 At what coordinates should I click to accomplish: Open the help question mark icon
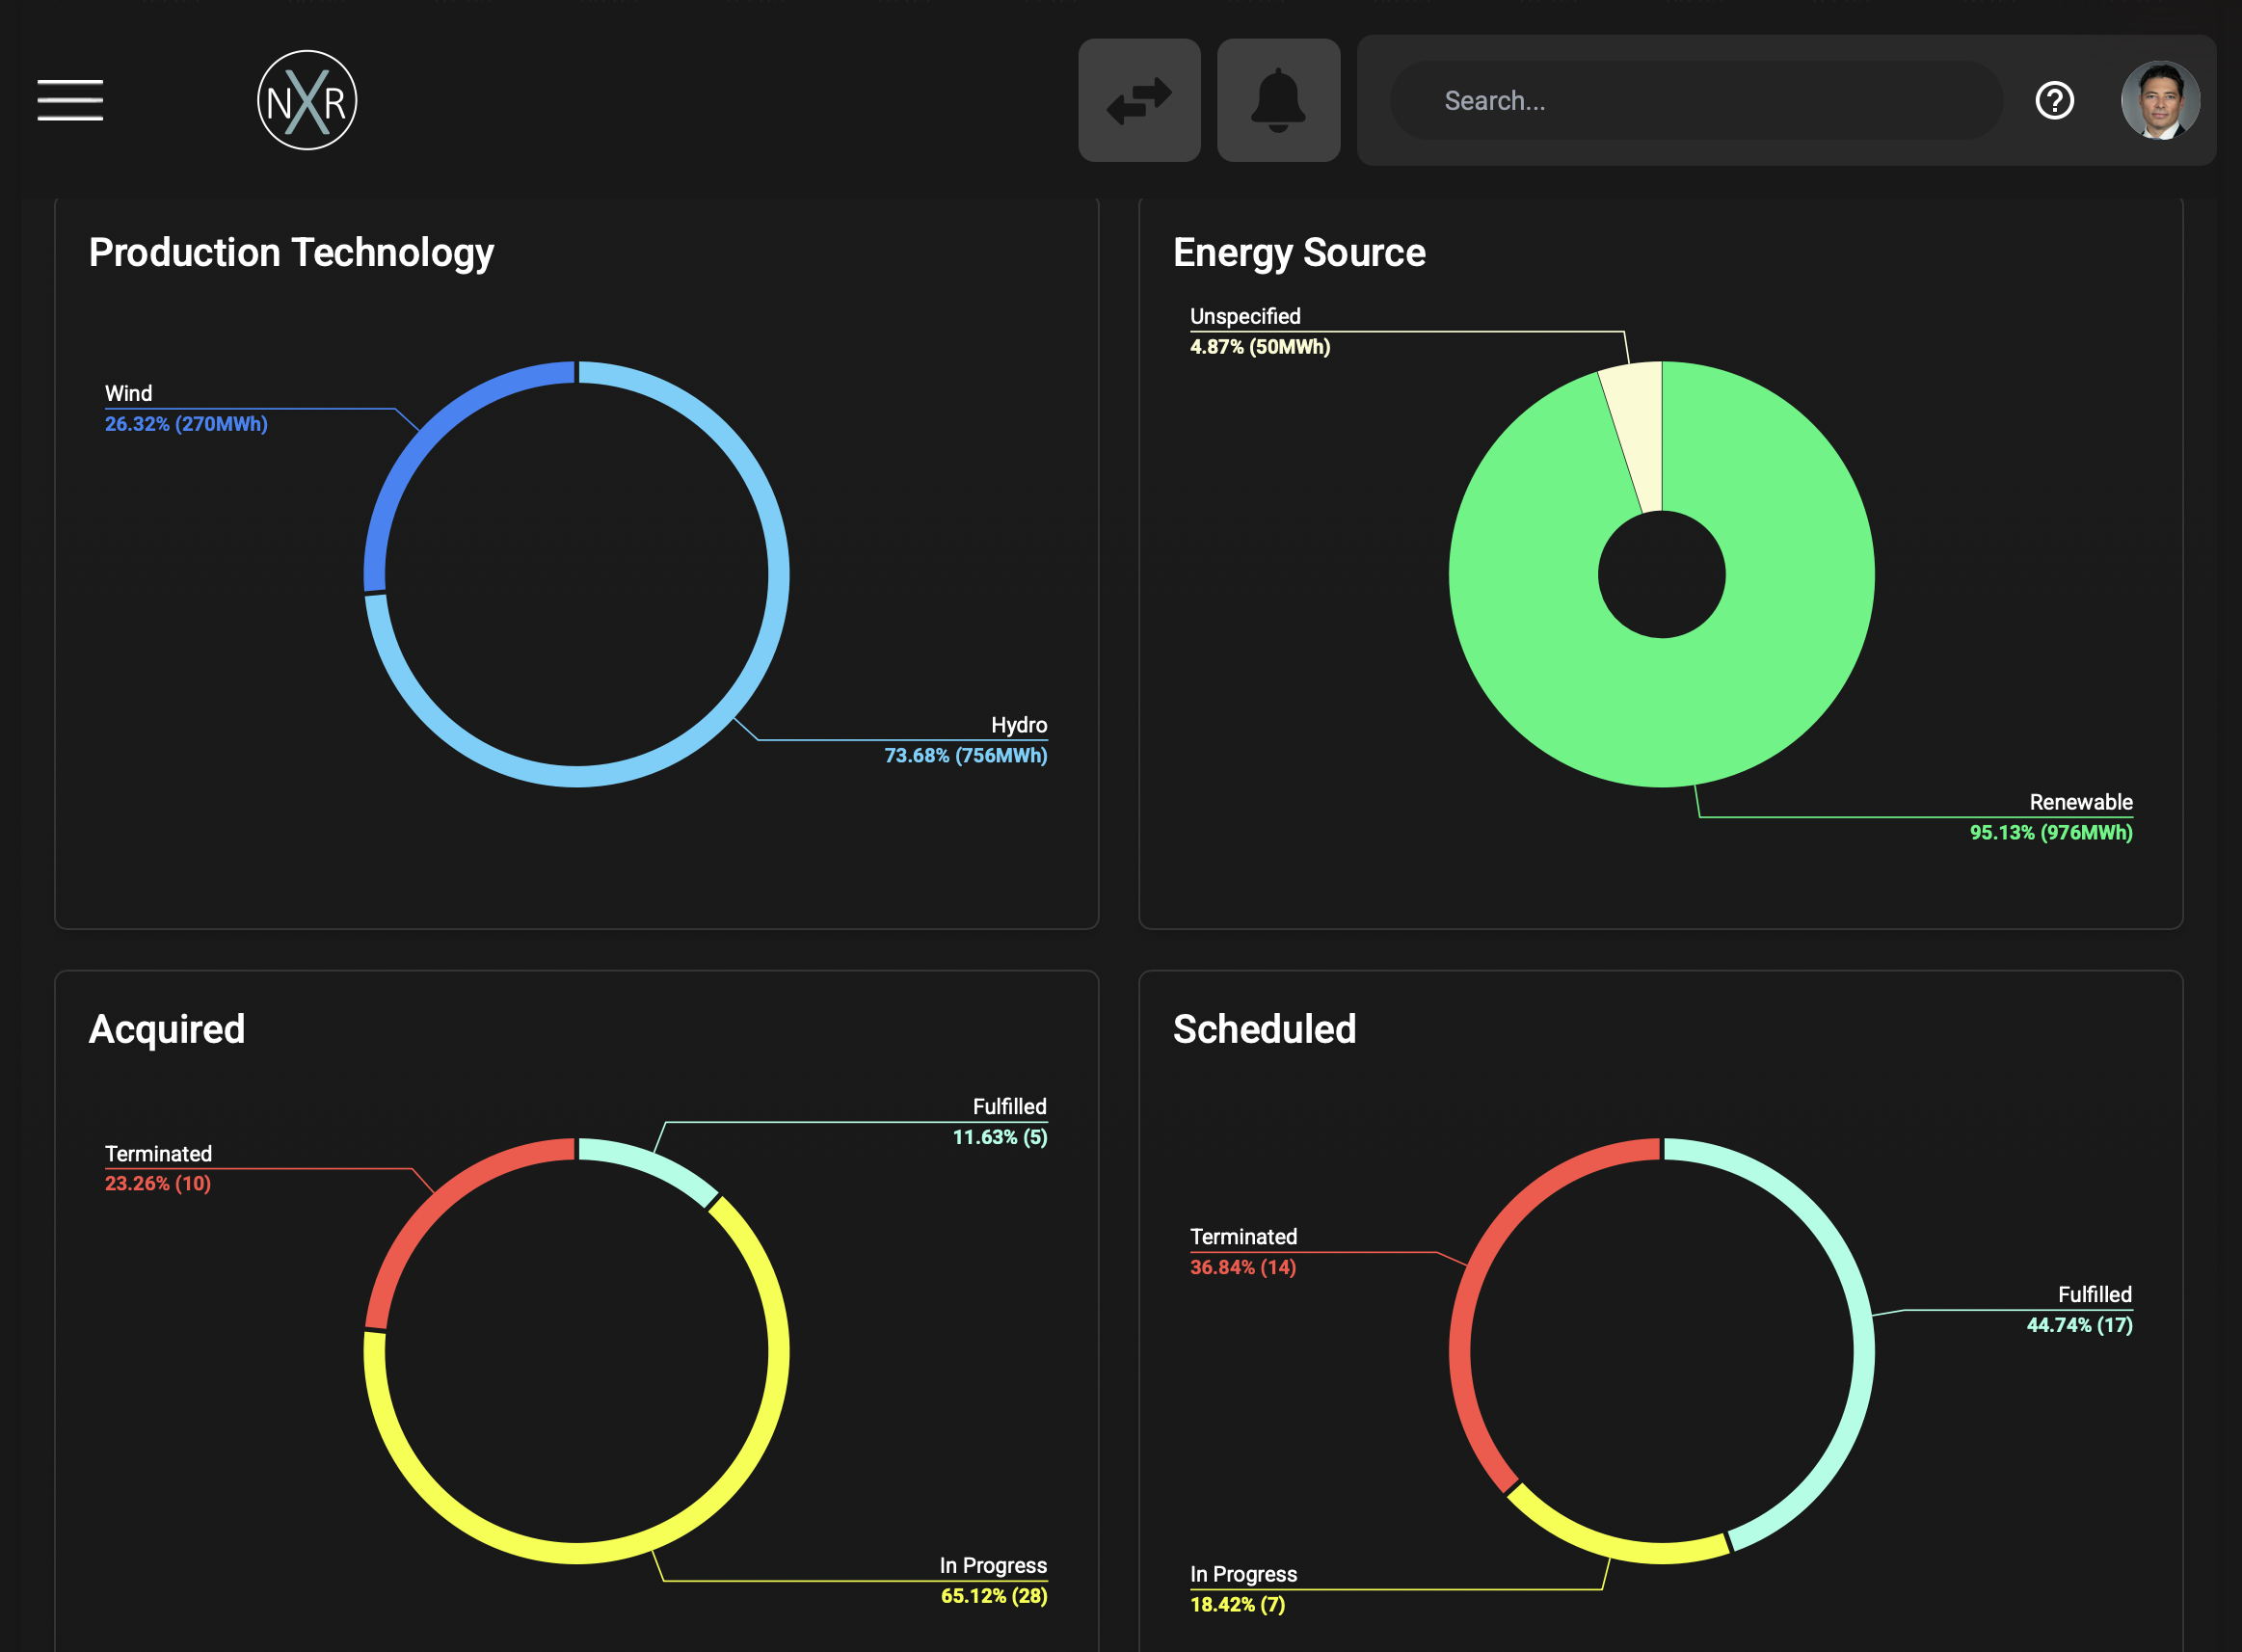pos(2054,100)
